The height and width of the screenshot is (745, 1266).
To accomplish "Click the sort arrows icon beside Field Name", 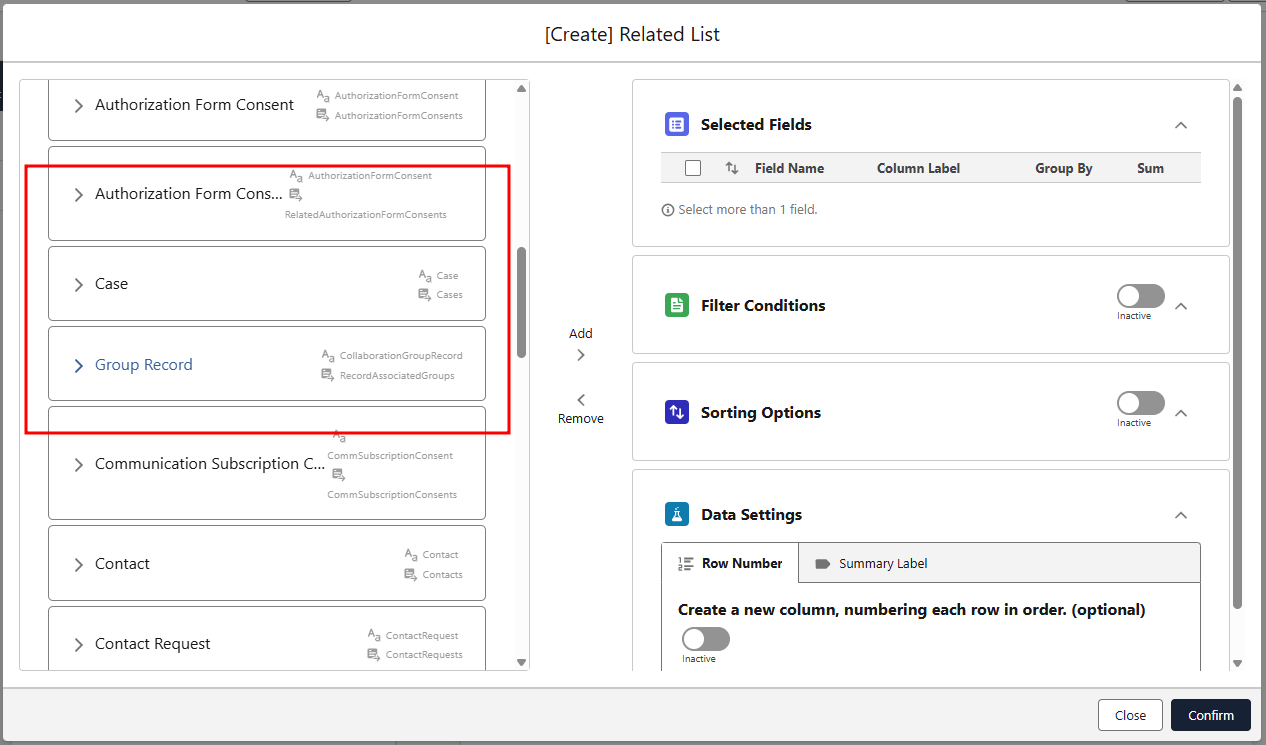I will tap(732, 169).
